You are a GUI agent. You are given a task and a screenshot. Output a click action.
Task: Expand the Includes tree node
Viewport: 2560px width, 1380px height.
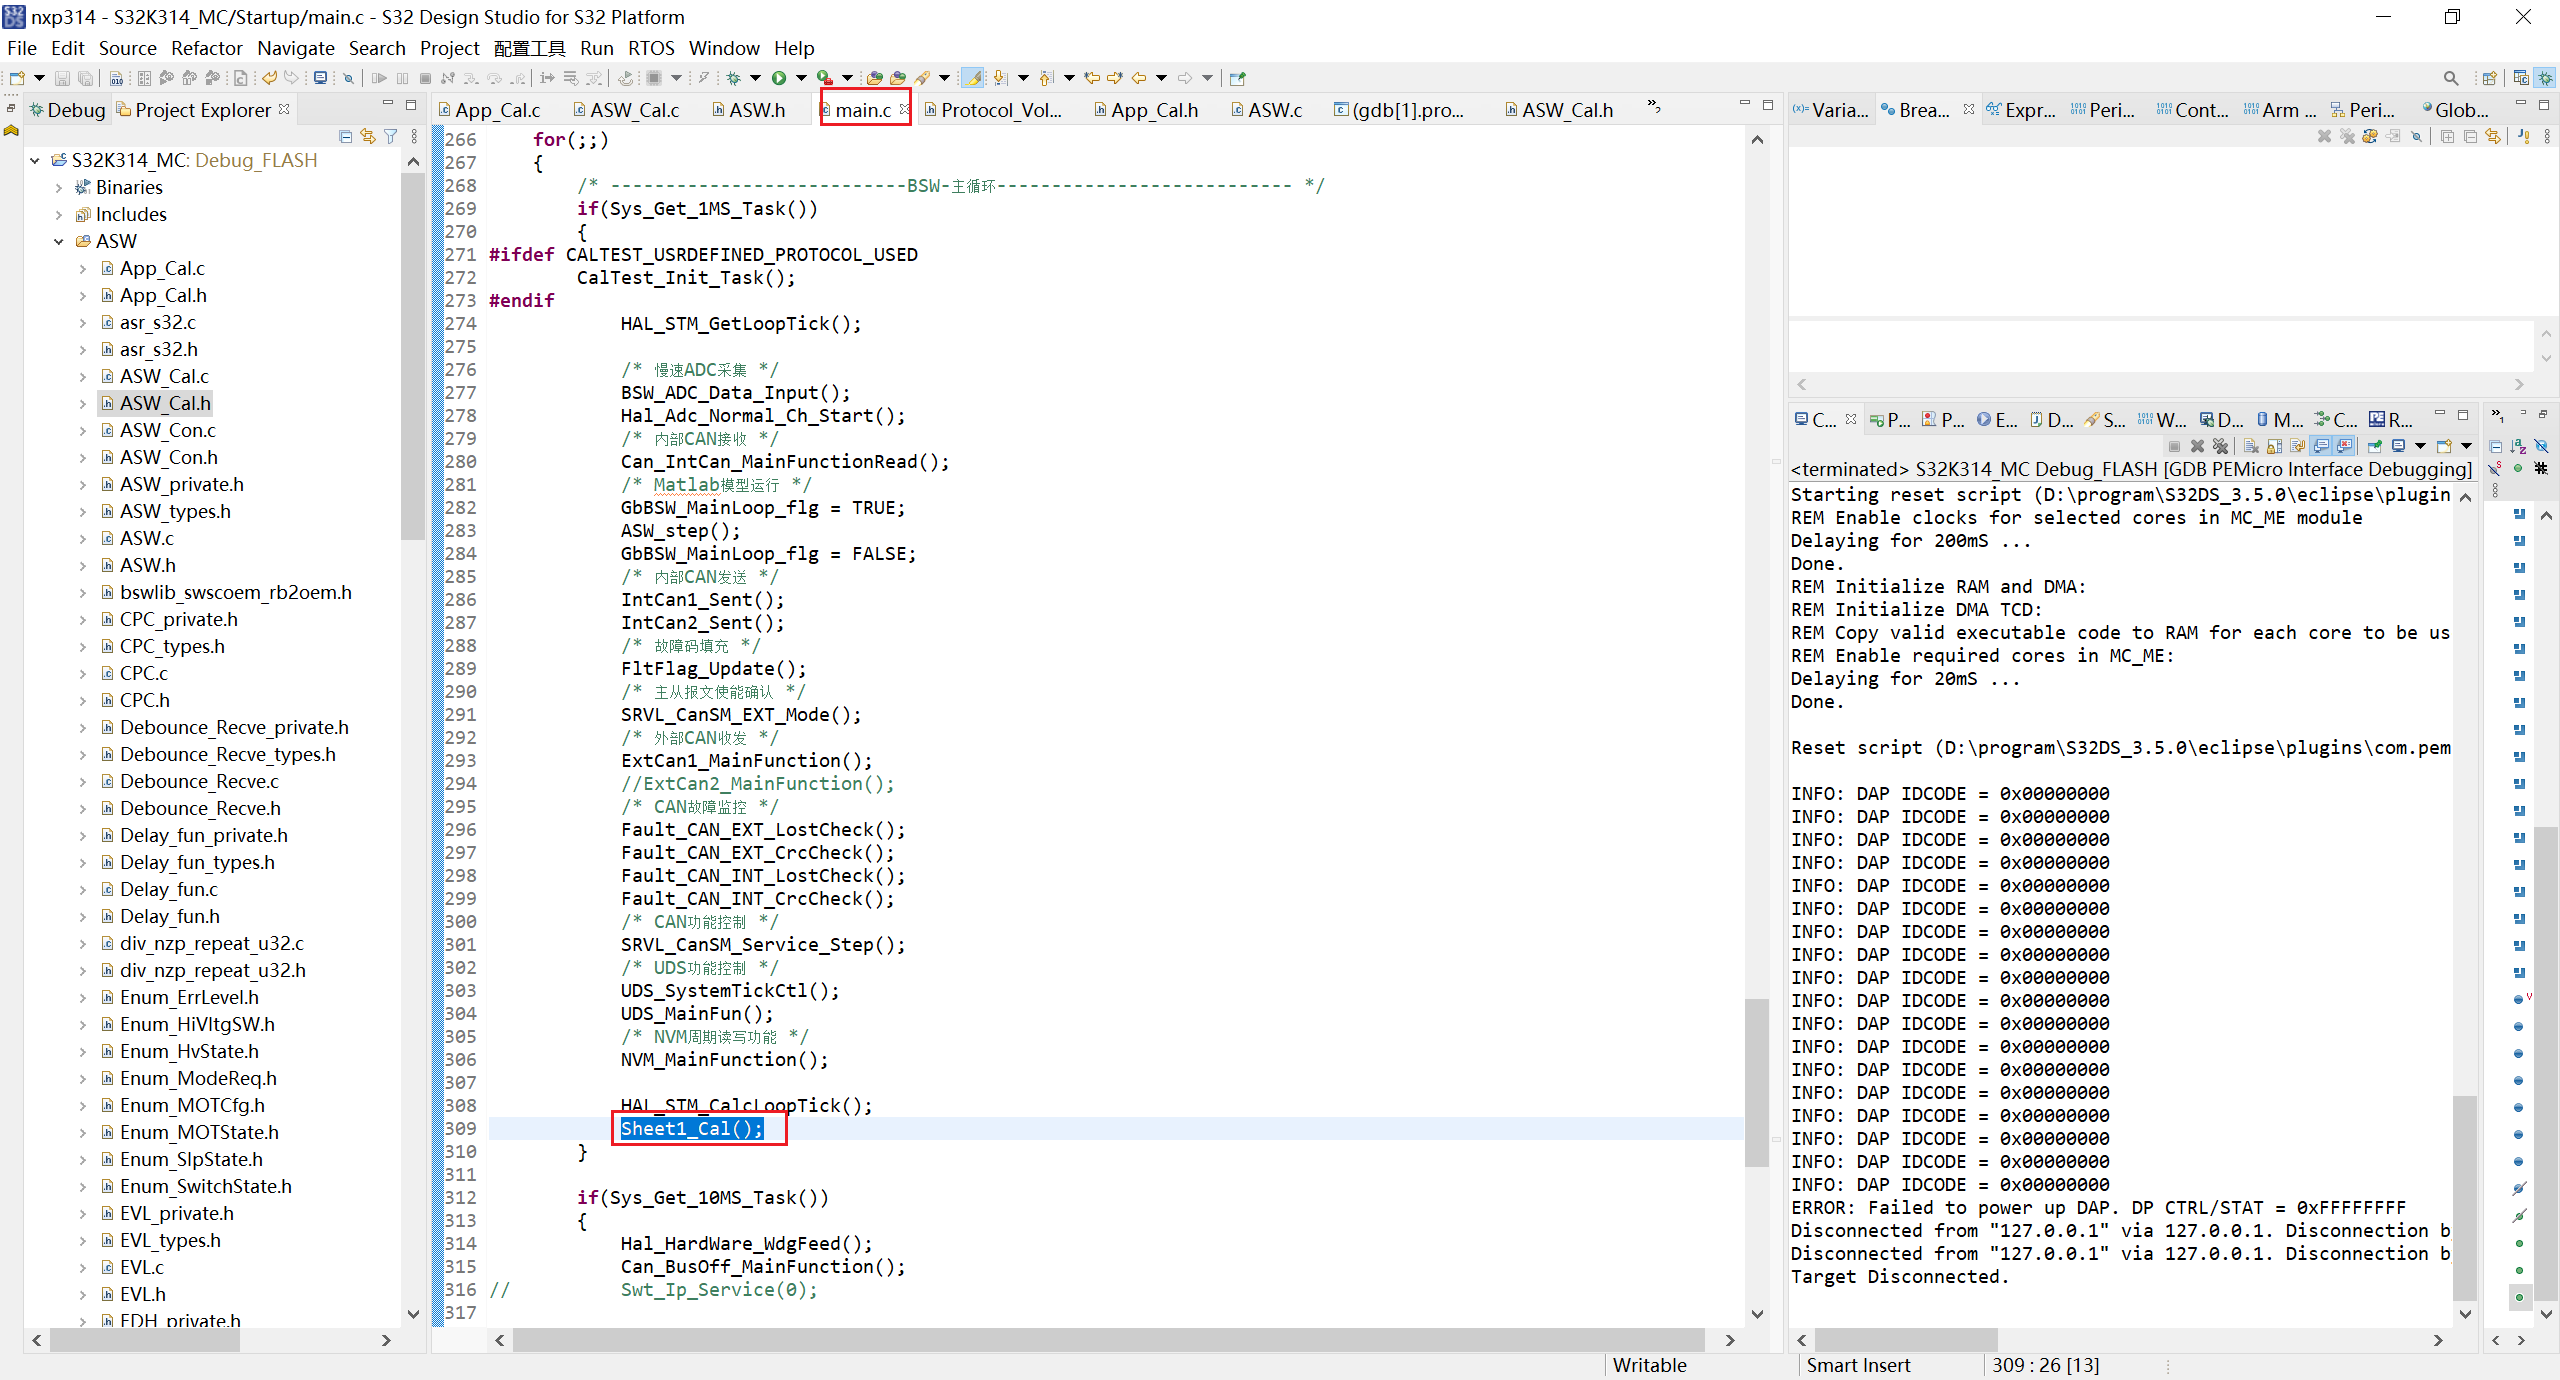[58, 215]
